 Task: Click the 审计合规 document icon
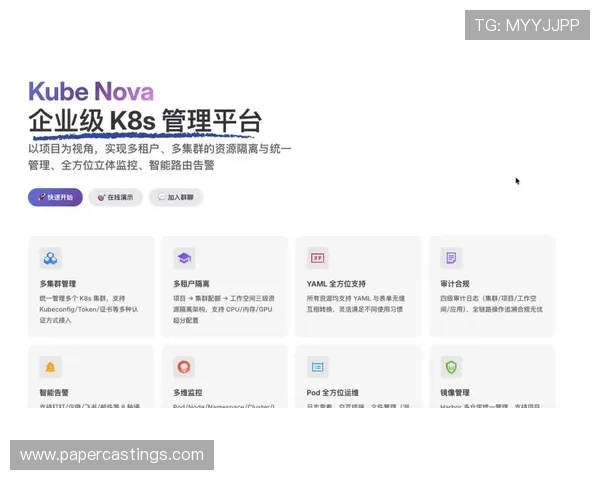point(451,258)
